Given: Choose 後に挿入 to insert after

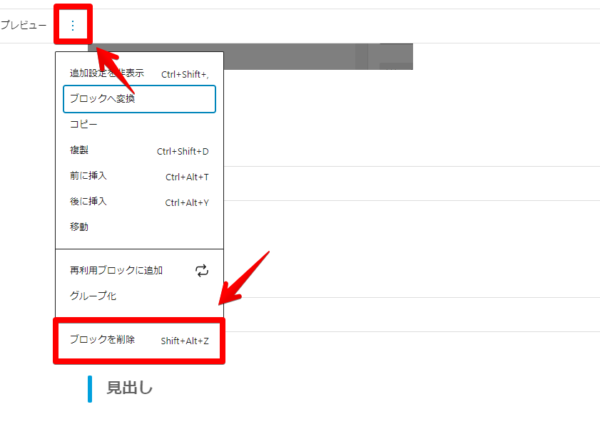Looking at the screenshot, I should pyautogui.click(x=88, y=202).
